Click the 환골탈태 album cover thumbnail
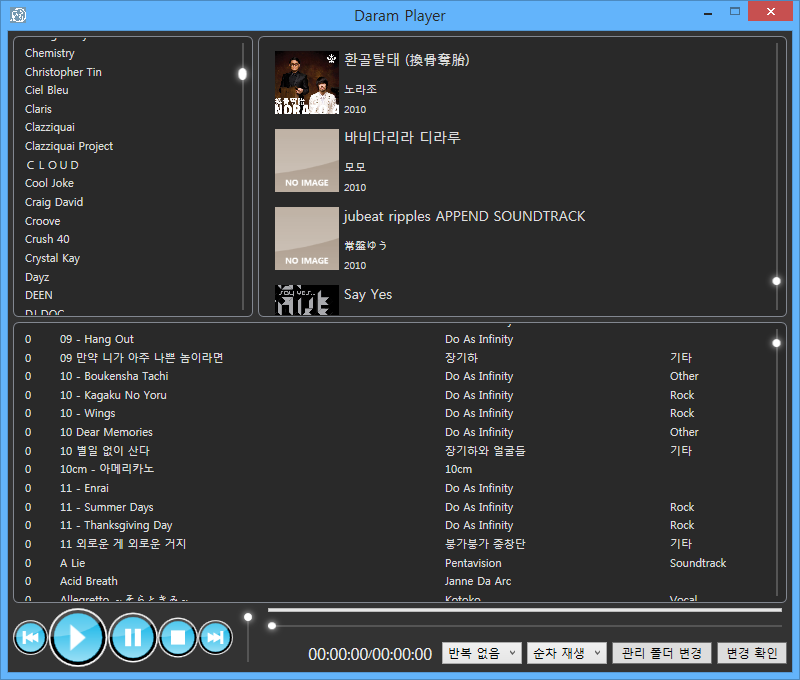800x680 pixels. click(x=306, y=82)
